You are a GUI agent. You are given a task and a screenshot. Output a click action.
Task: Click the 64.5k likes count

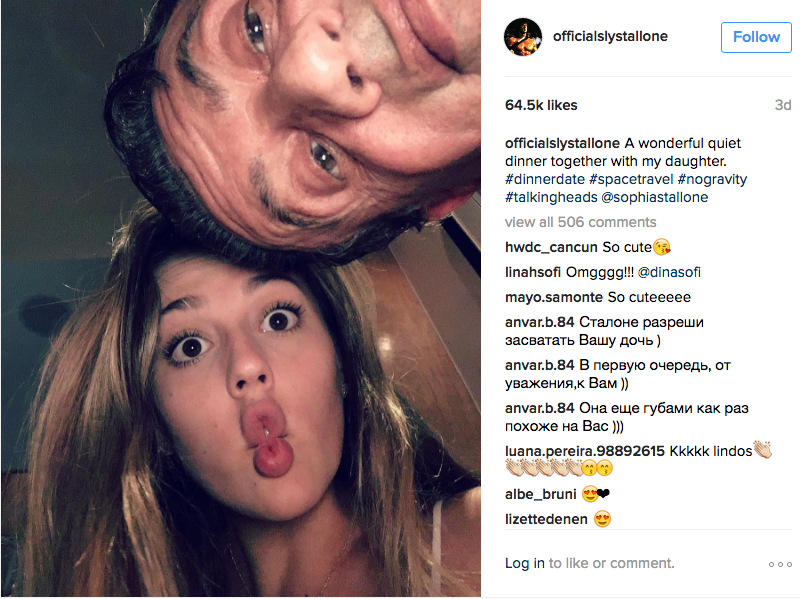541,105
